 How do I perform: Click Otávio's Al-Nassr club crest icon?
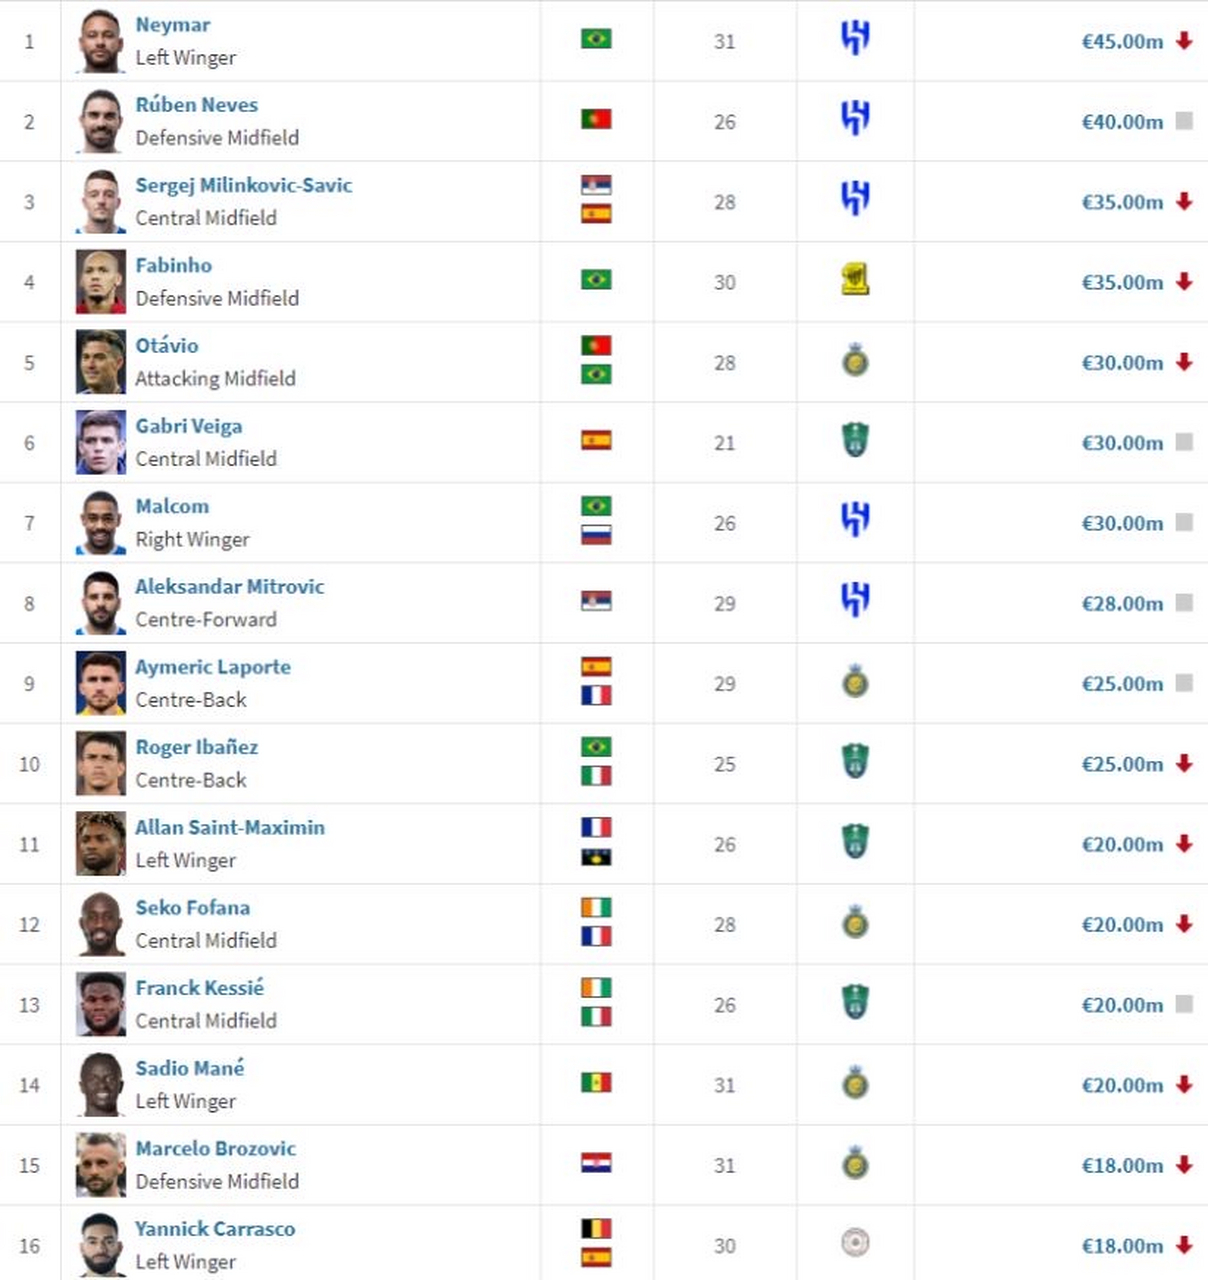855,361
